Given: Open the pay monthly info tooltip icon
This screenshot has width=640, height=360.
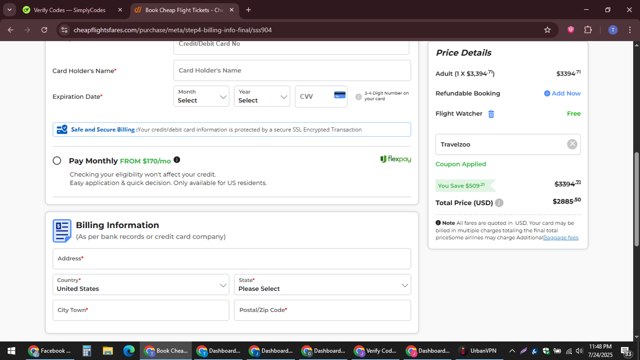Looking at the screenshot, I should [177, 160].
